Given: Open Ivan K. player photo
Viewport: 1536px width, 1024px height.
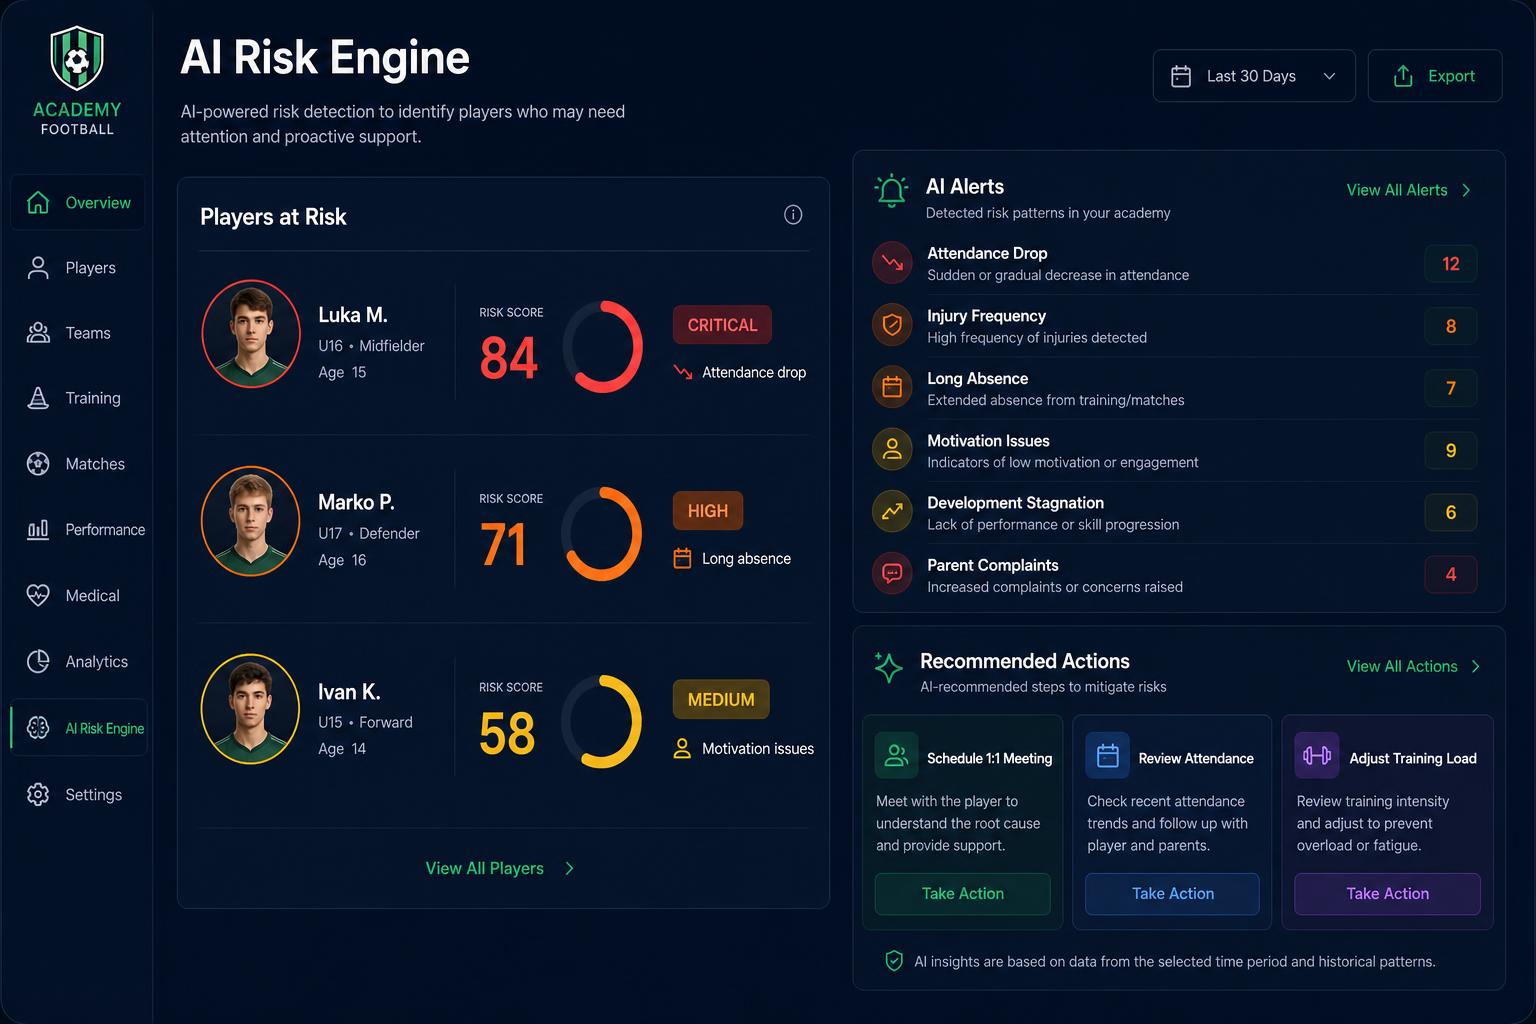Looking at the screenshot, I should click(251, 709).
